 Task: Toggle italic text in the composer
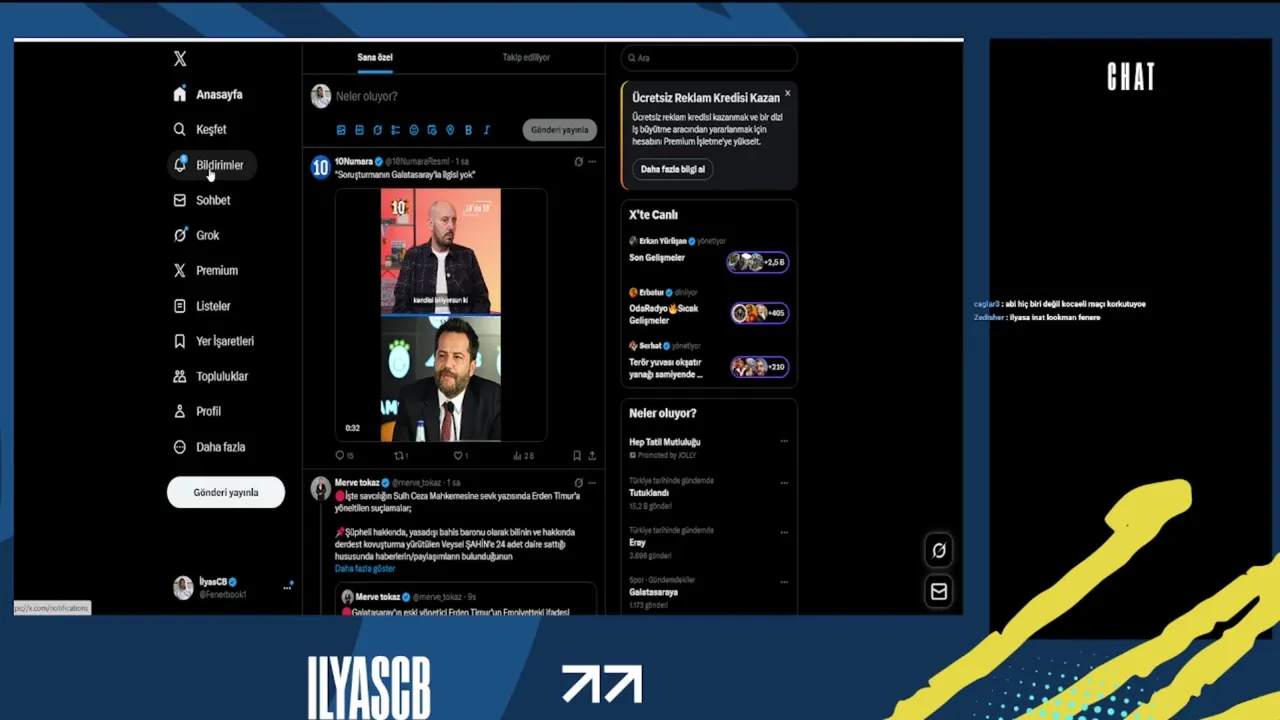pos(486,130)
